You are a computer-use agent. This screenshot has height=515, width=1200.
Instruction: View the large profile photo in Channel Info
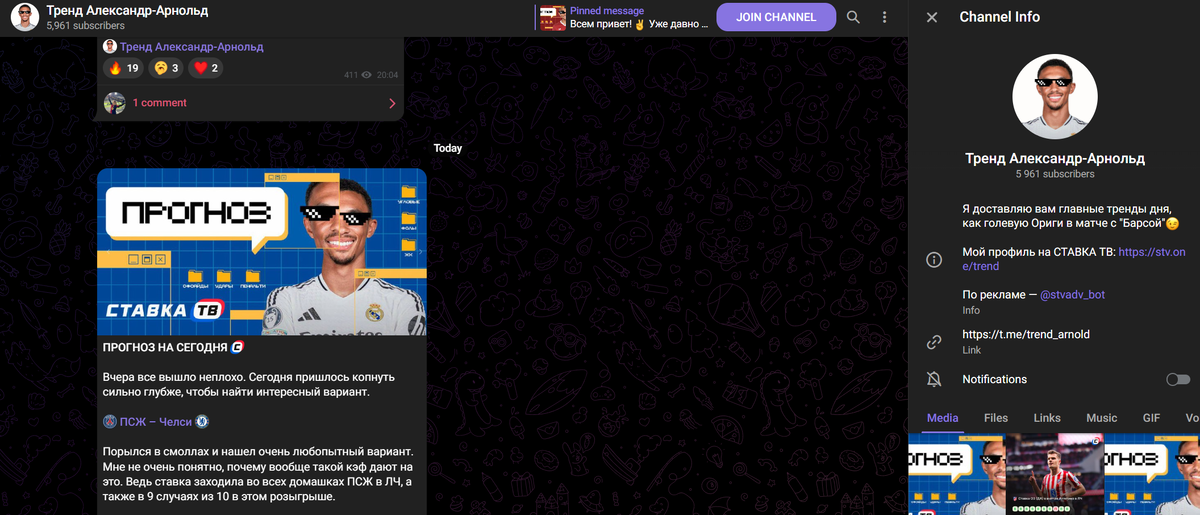[1055, 96]
